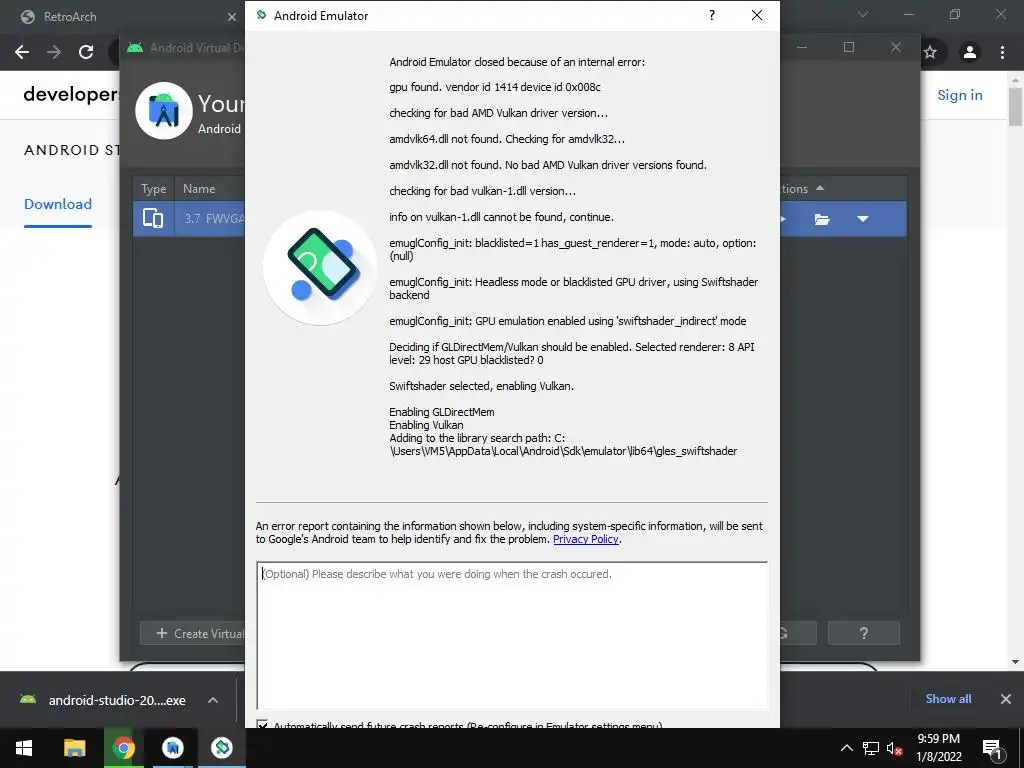Open the Privacy Policy link
The image size is (1024, 768).
(586, 539)
